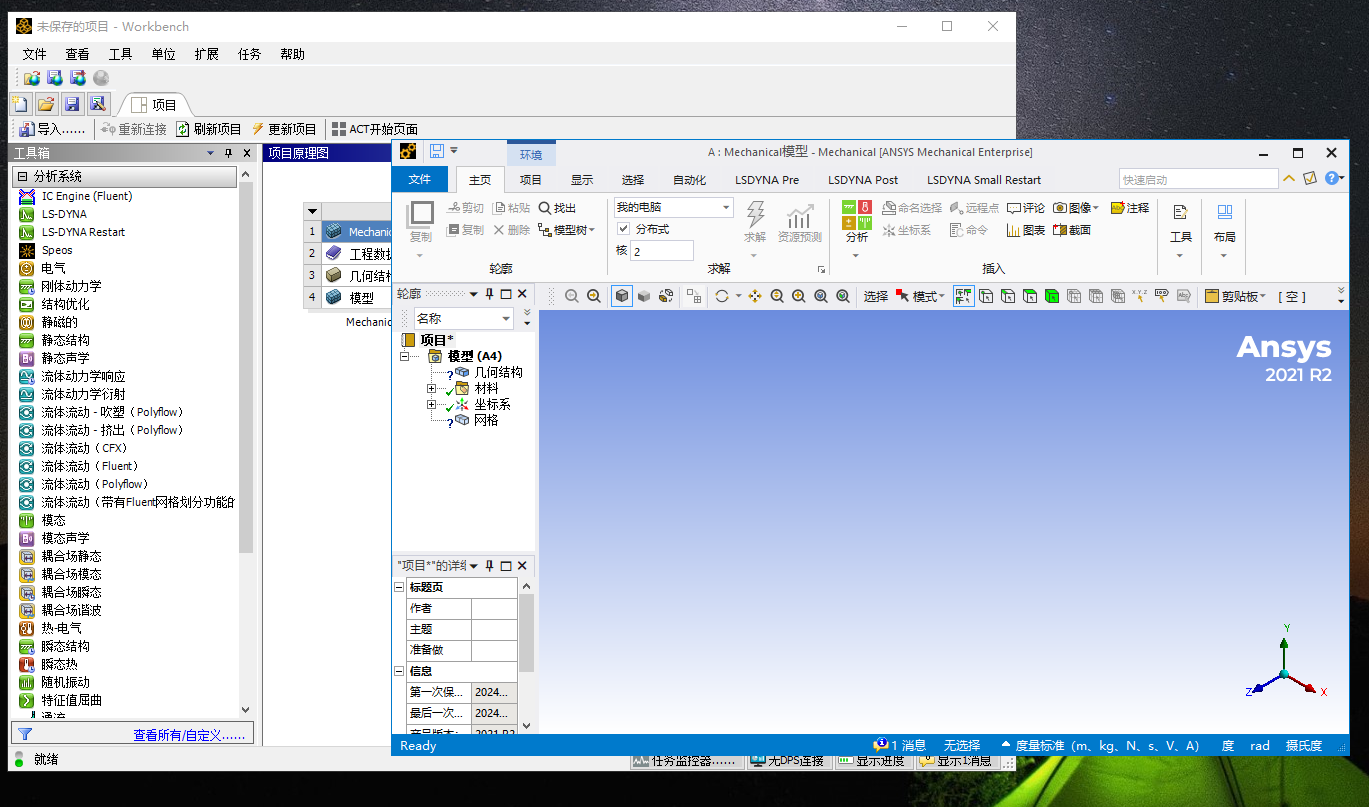This screenshot has height=807, width=1369.
Task: Click the 求解 lightning solve icon
Action: click(x=755, y=215)
